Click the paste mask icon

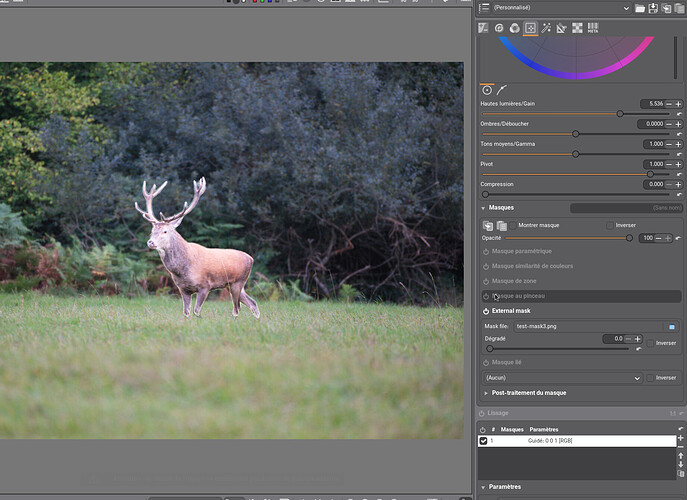pyautogui.click(x=500, y=226)
